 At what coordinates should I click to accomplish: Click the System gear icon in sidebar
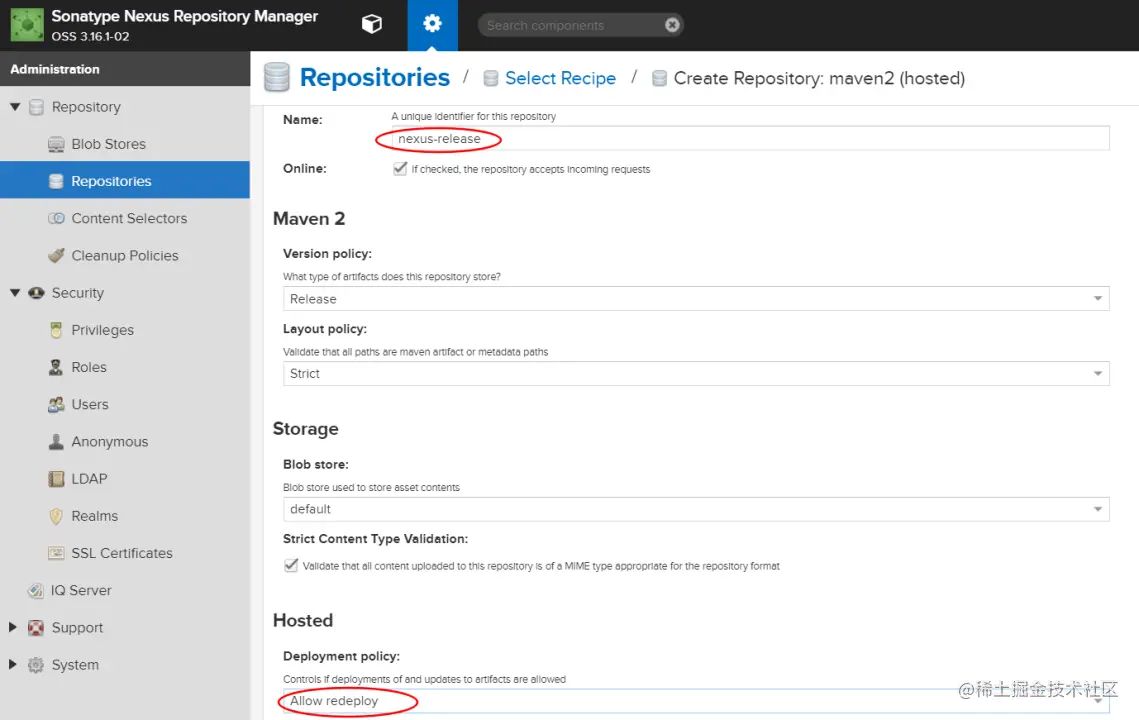coord(36,665)
